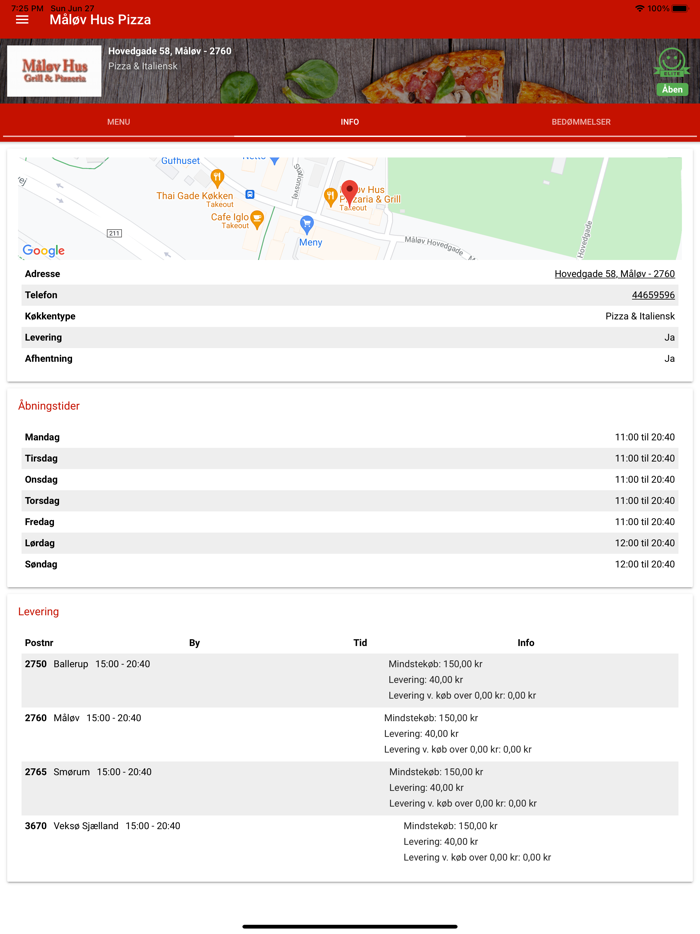Call phone number 44659596

(x=653, y=295)
